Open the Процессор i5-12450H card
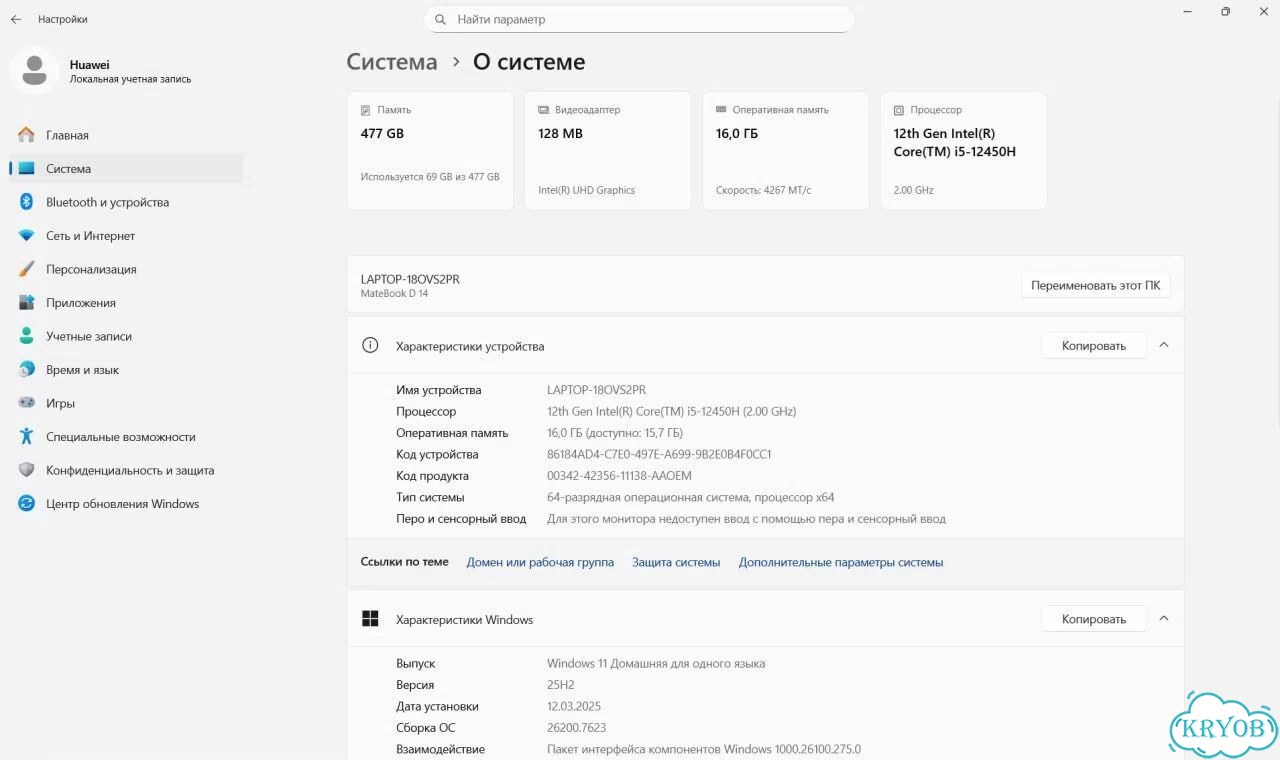 click(964, 151)
